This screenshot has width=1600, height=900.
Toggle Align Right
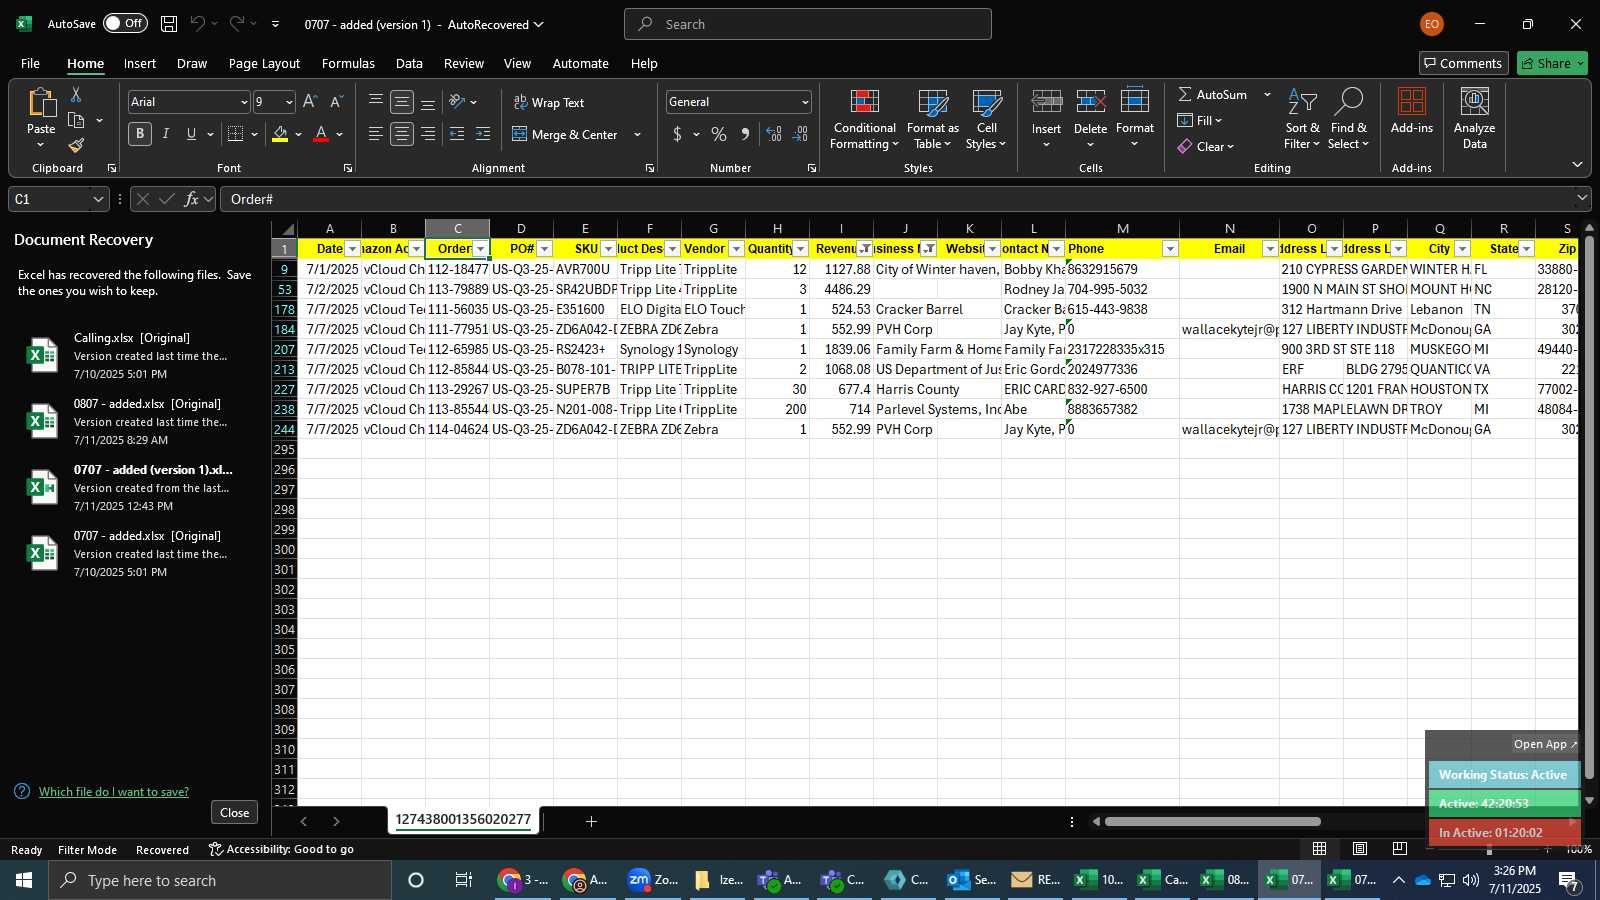(428, 134)
